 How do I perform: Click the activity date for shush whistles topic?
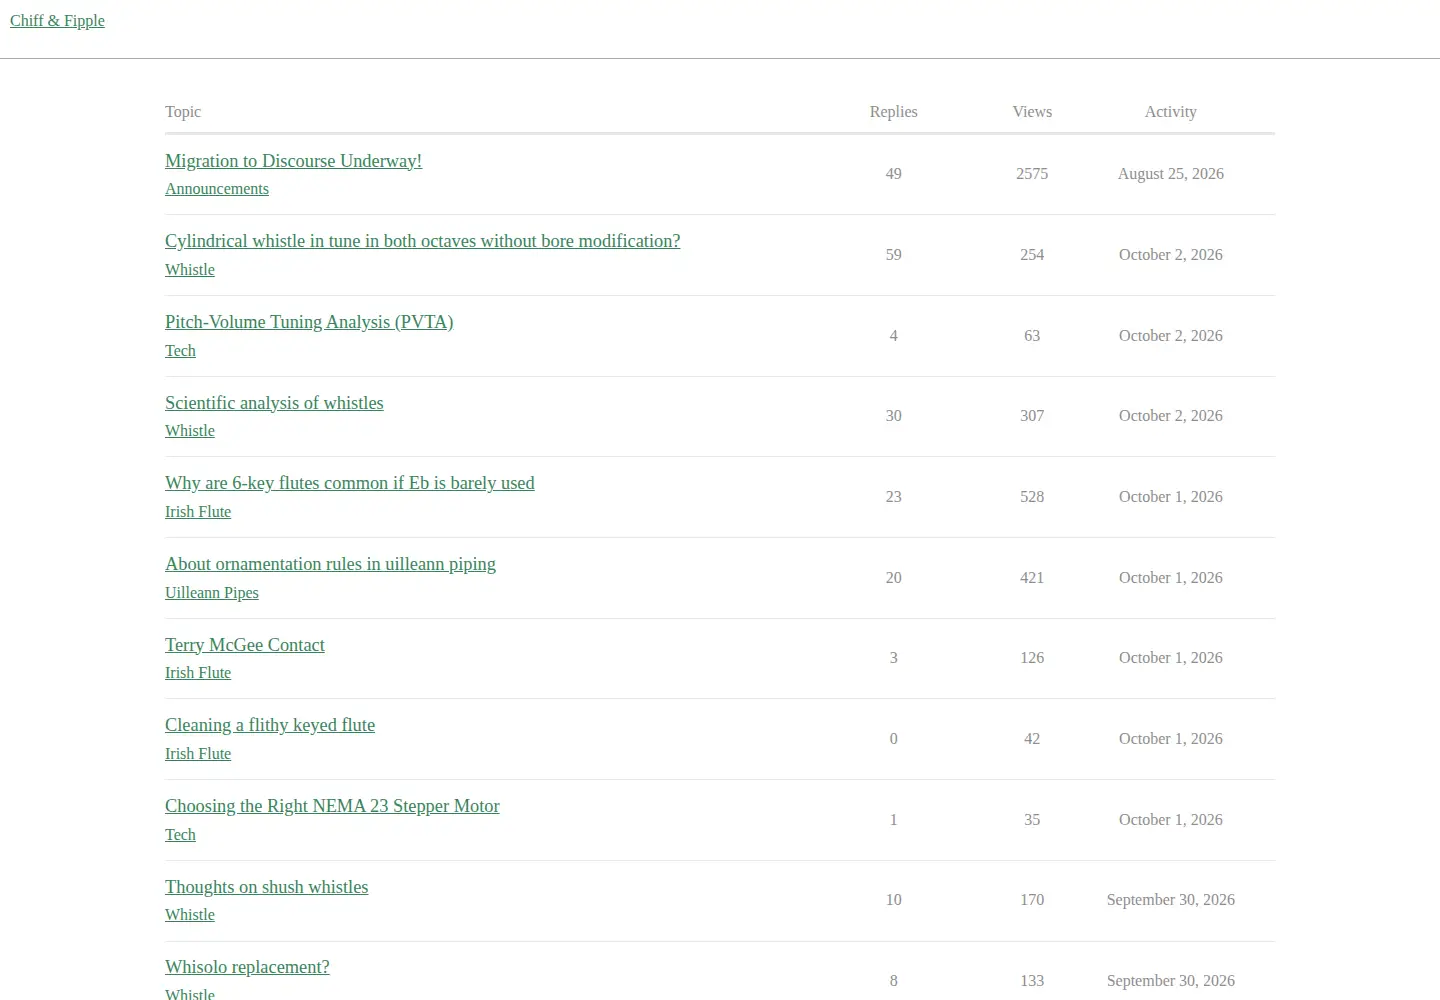tap(1171, 900)
